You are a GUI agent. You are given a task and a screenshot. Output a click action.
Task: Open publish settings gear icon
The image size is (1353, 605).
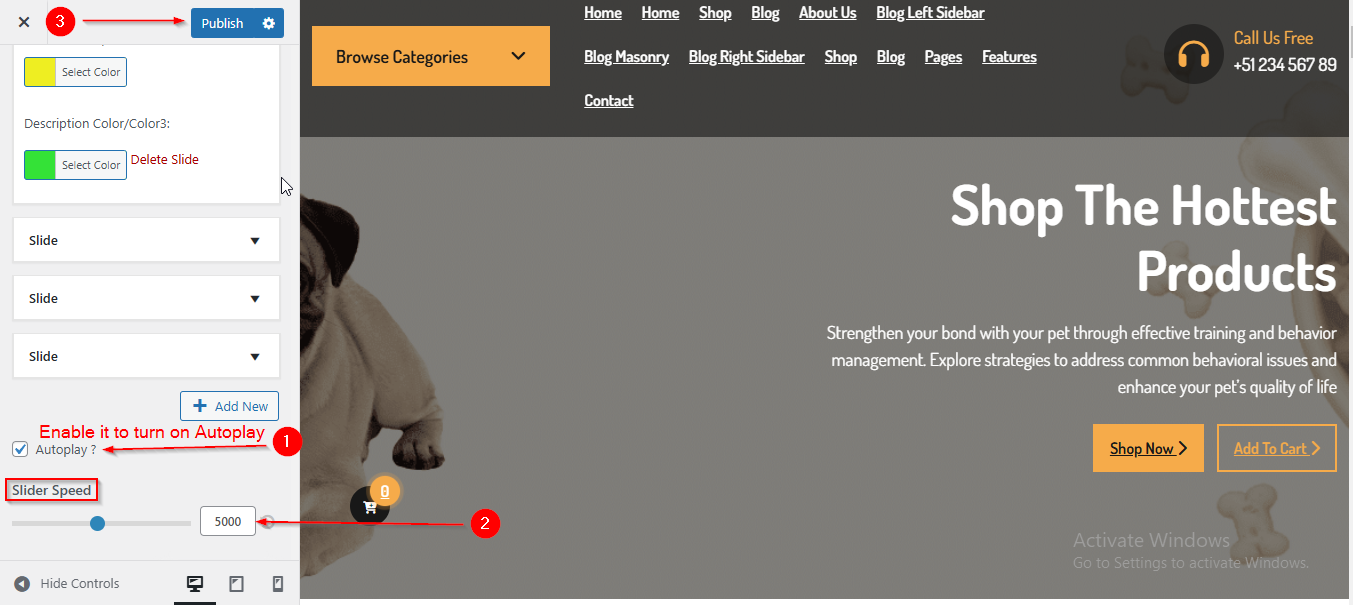click(x=268, y=23)
